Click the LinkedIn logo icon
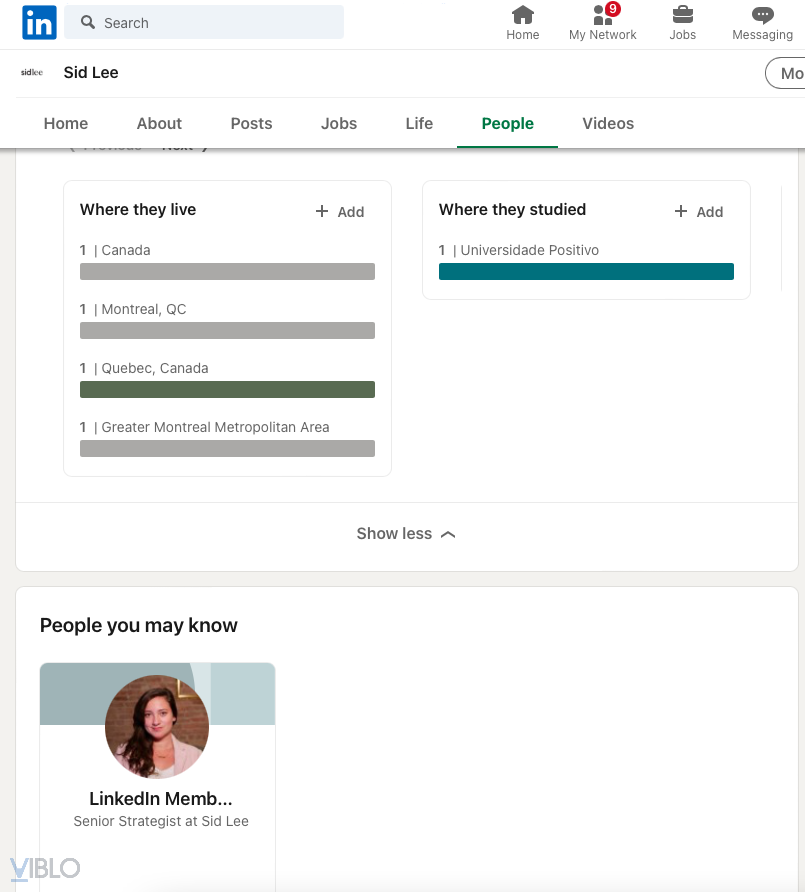 tap(39, 22)
